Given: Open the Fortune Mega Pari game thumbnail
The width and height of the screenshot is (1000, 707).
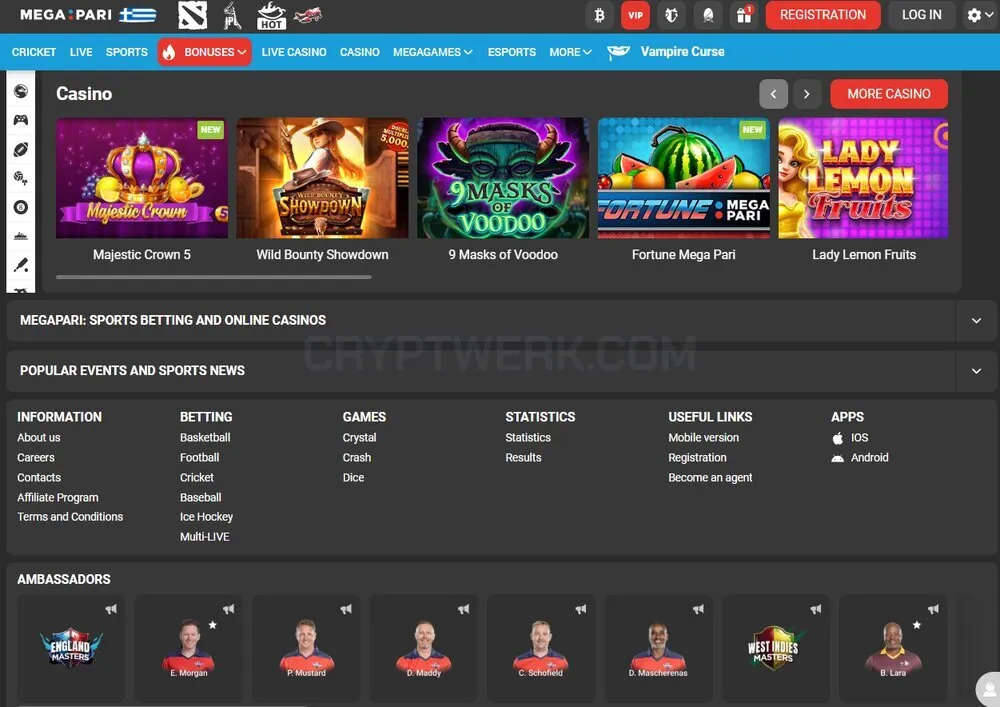Looking at the screenshot, I should (x=684, y=178).
